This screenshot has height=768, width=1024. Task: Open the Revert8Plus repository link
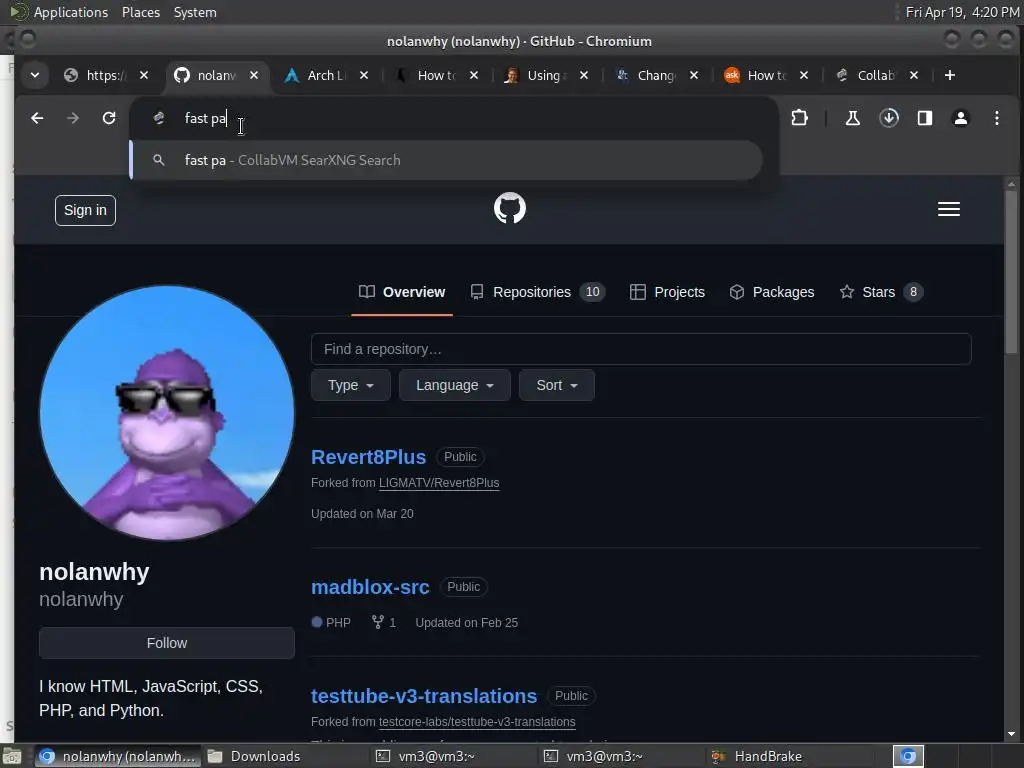368,457
